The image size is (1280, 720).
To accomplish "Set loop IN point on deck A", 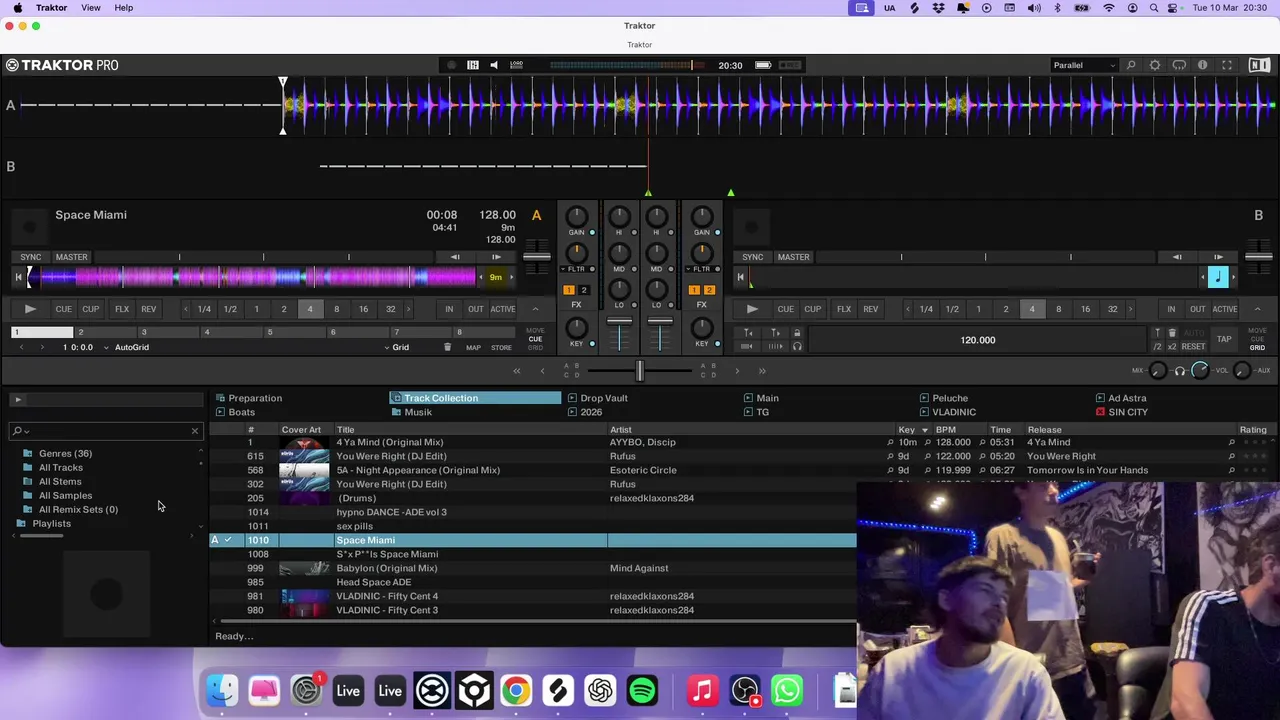I will (449, 309).
